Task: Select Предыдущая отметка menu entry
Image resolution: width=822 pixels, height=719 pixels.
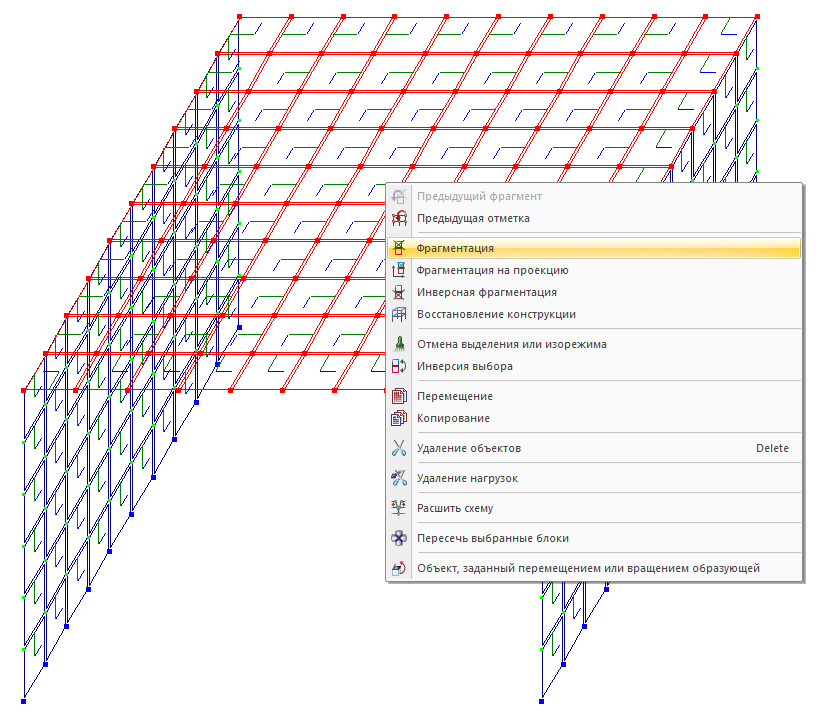Action: tap(594, 218)
